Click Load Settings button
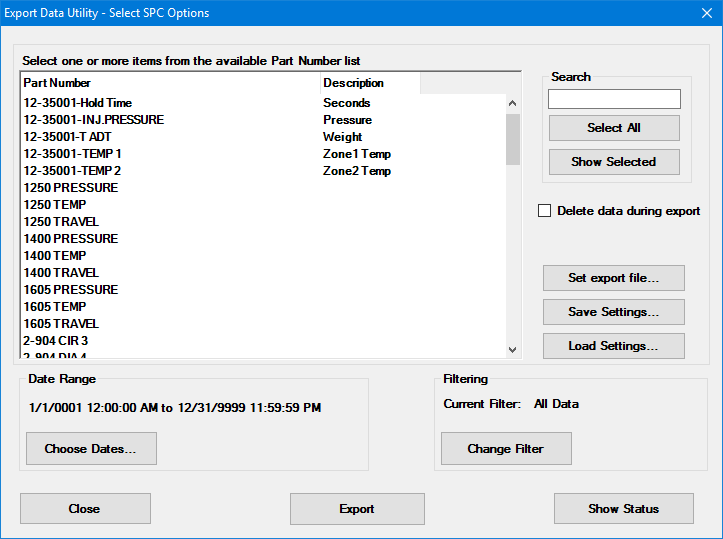This screenshot has width=723, height=539. click(613, 346)
